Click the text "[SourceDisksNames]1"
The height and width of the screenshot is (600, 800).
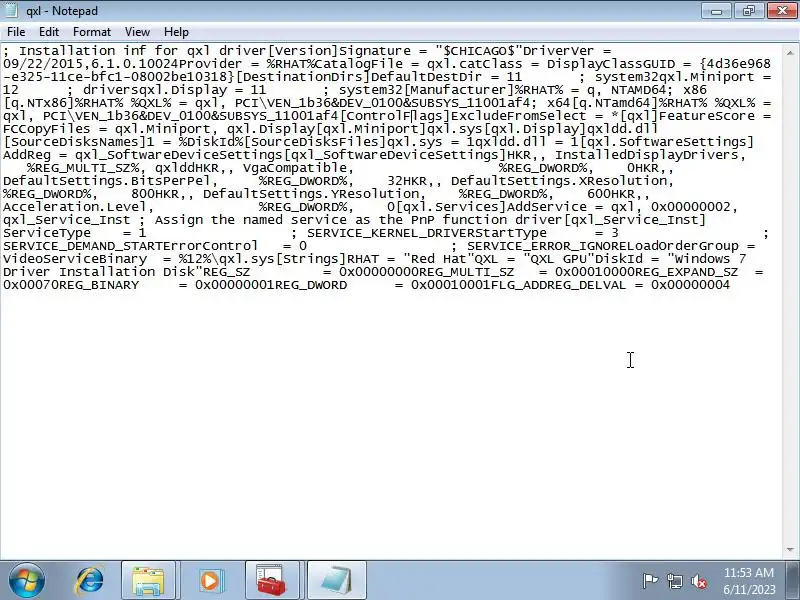click(x=79, y=142)
